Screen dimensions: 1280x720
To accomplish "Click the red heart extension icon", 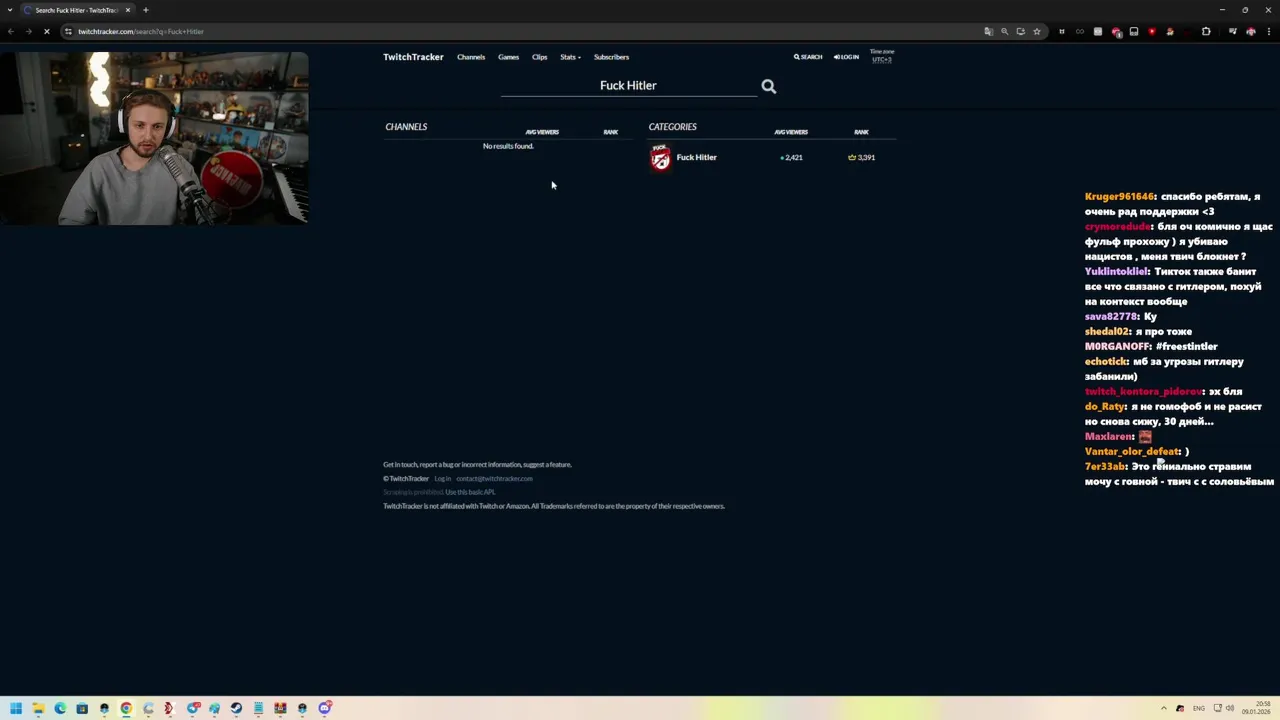I will coord(1152,31).
